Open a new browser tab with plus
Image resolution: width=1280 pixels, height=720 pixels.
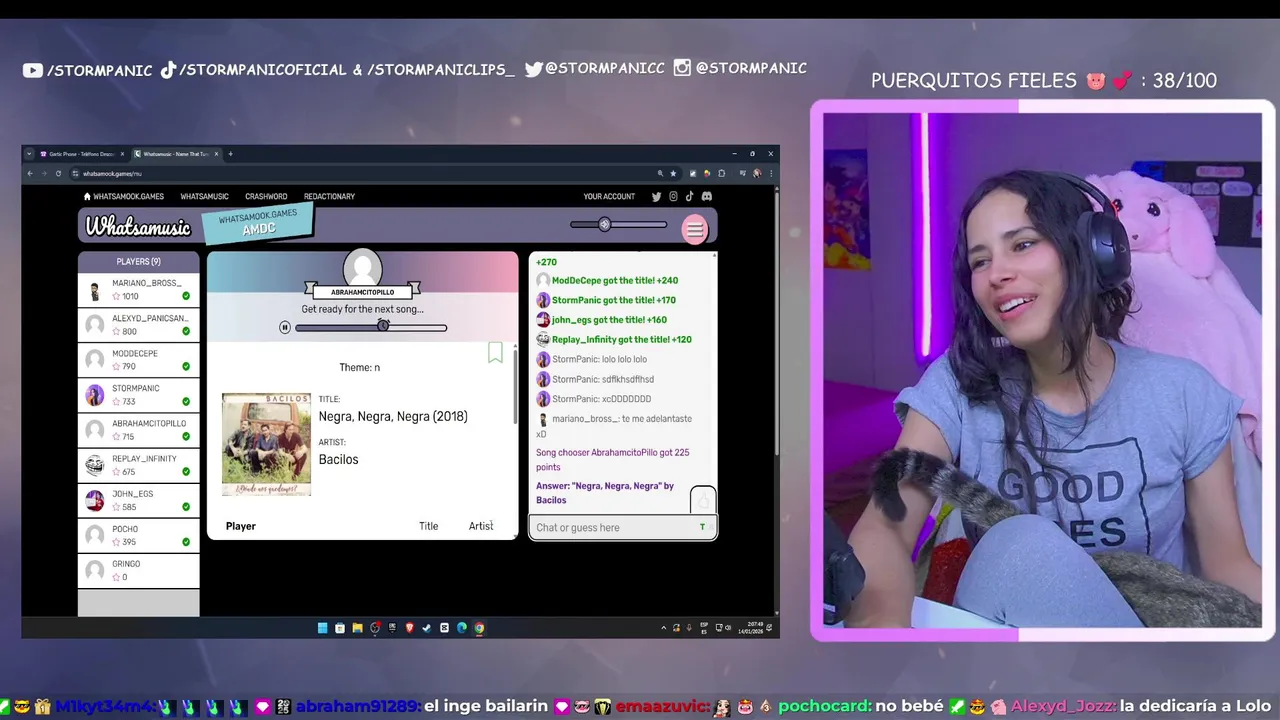point(230,154)
